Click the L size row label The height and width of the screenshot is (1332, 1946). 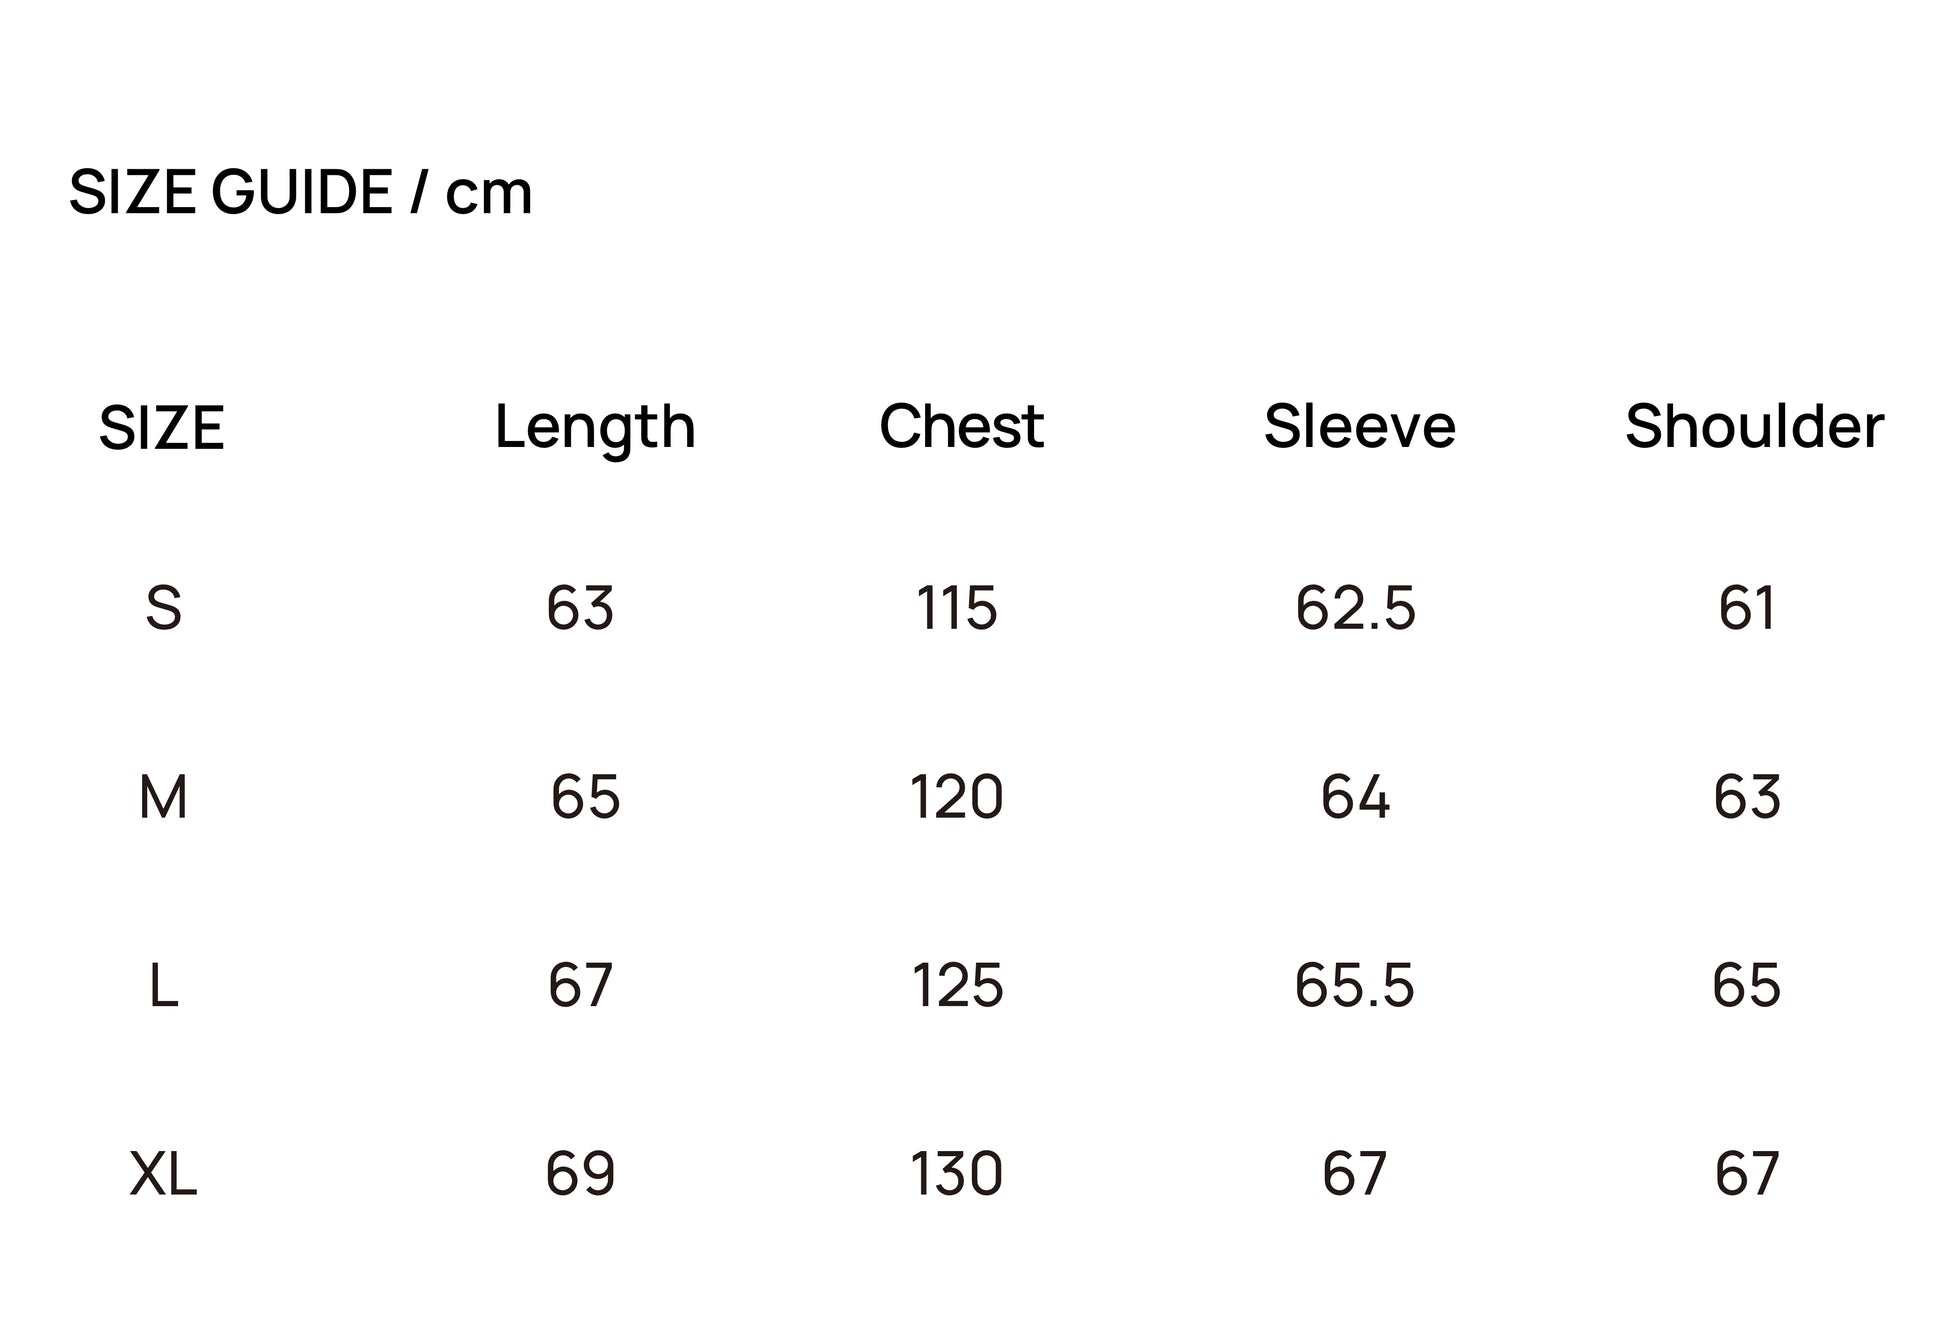163,986
